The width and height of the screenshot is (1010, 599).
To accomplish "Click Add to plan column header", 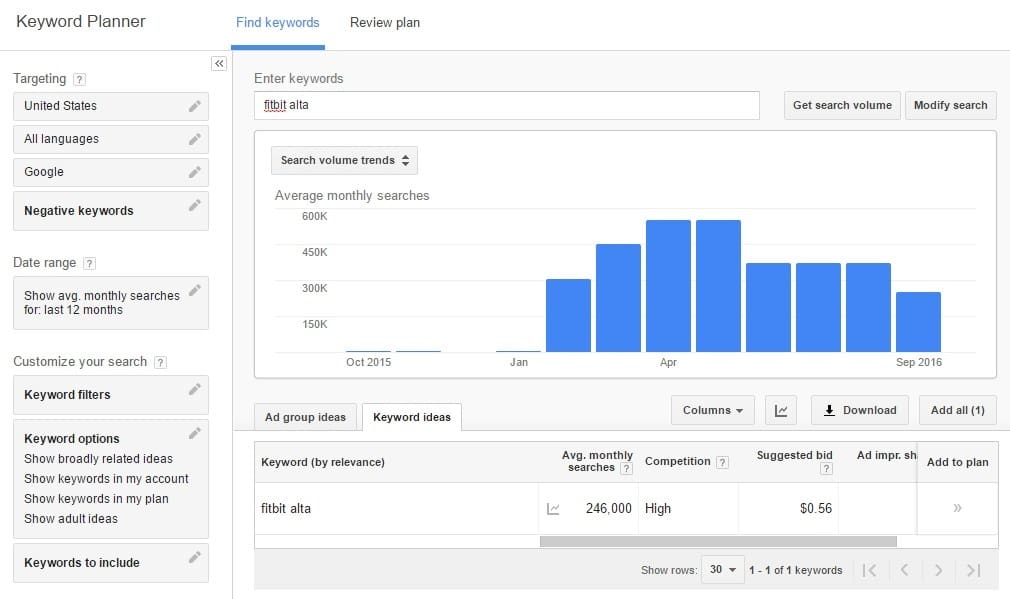I will [958, 462].
